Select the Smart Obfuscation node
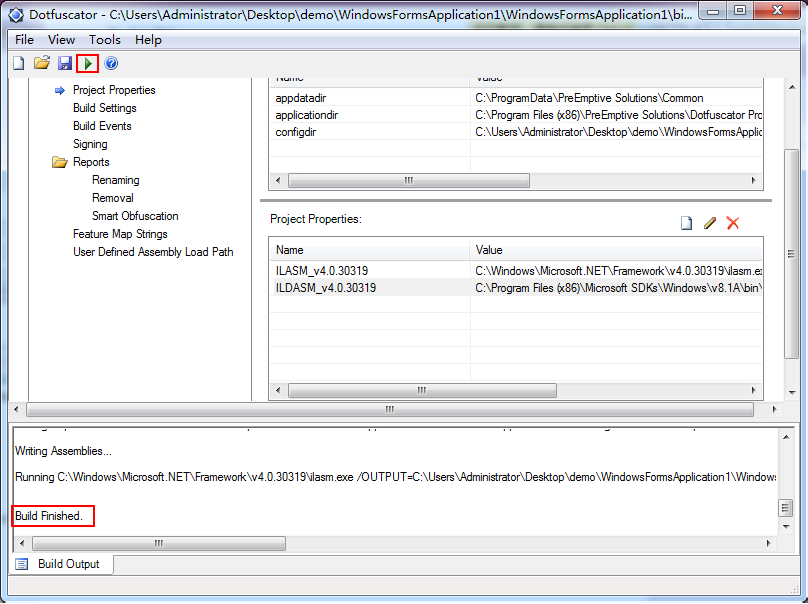 pyautogui.click(x=135, y=216)
